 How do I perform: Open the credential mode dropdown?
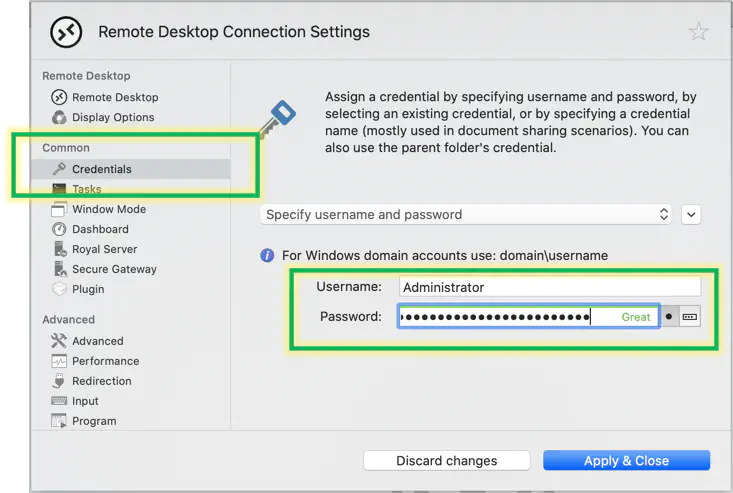pyautogui.click(x=466, y=214)
